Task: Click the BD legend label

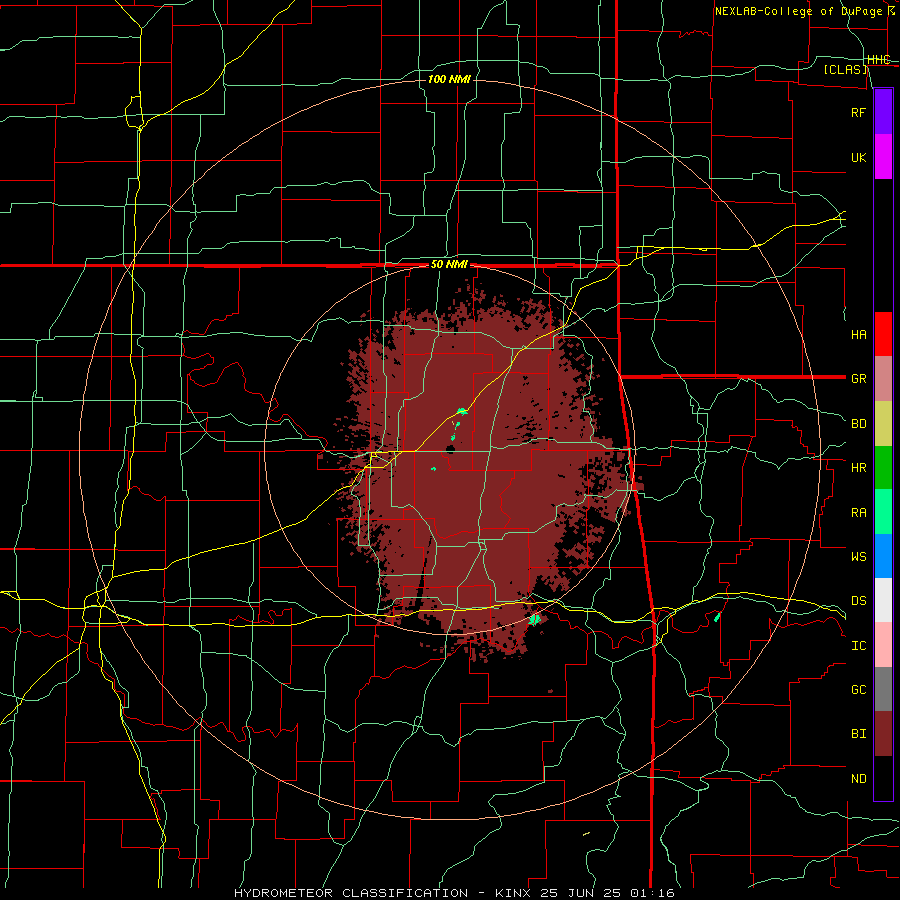Action: click(858, 424)
